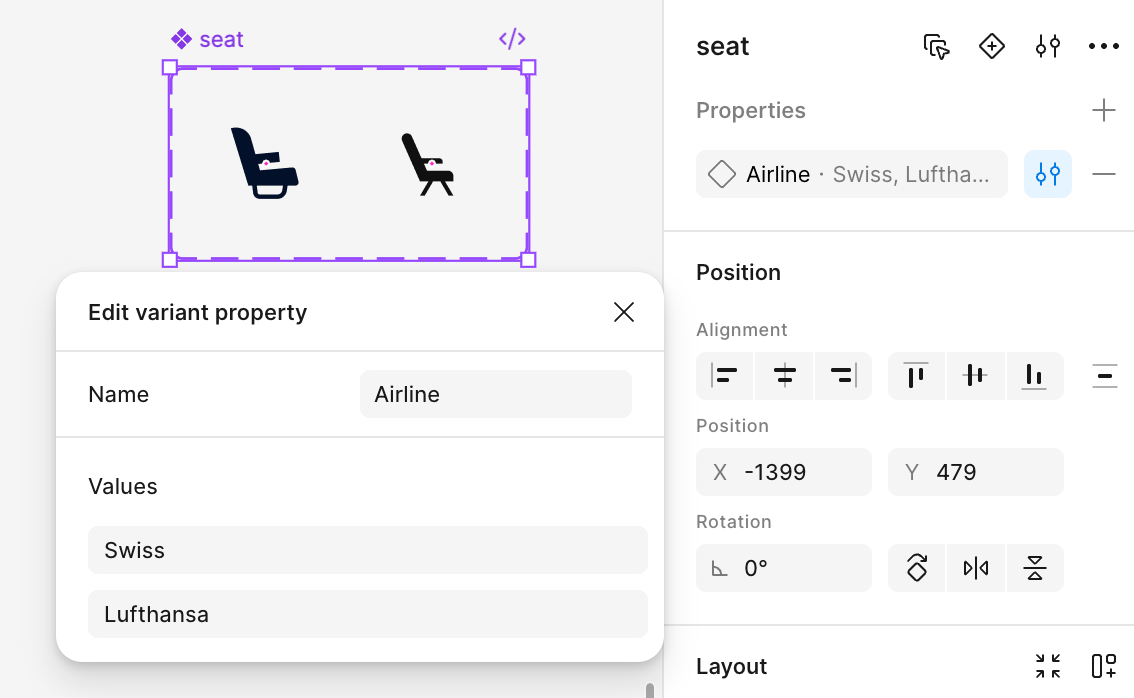Viewport: 1134px width, 698px height.
Task: Click the bottom-right selection handle of seat frame
Action: (528, 260)
